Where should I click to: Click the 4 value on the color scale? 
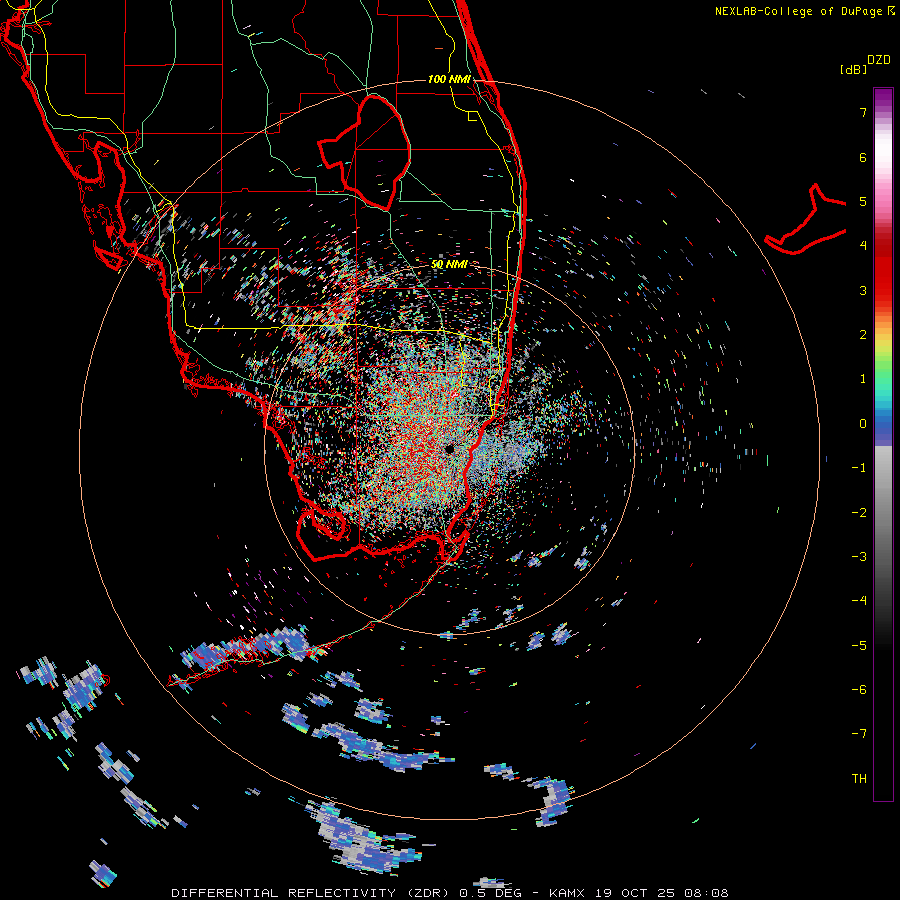863,246
